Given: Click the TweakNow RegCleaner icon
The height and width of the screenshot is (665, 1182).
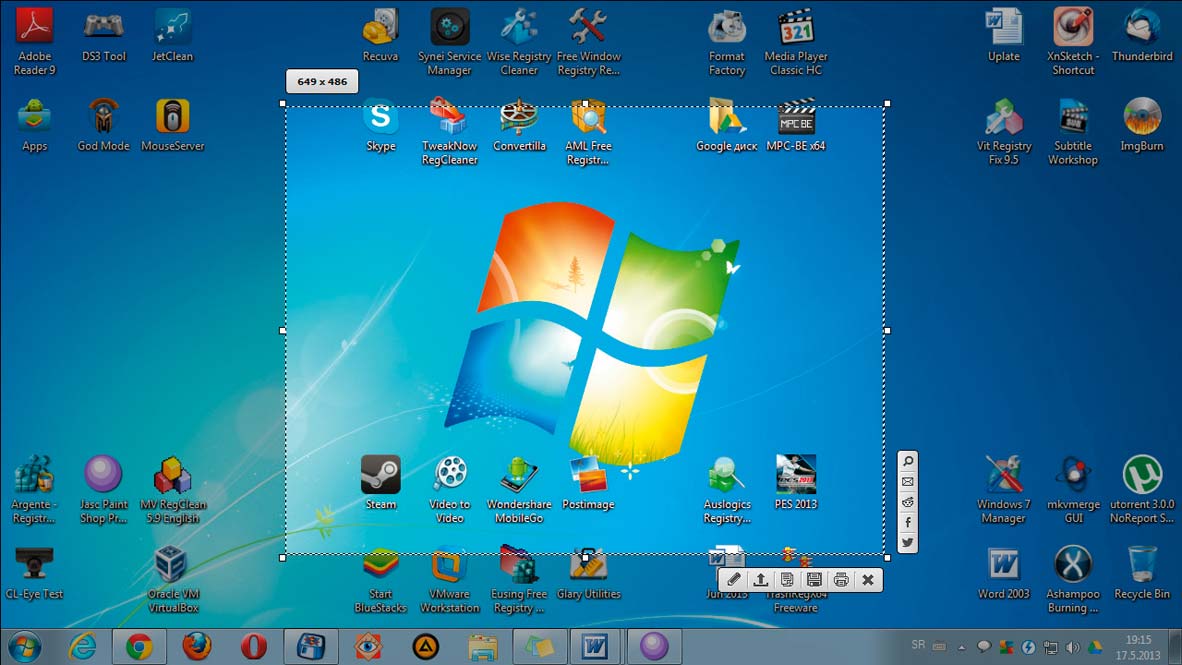Looking at the screenshot, I should point(449,131).
